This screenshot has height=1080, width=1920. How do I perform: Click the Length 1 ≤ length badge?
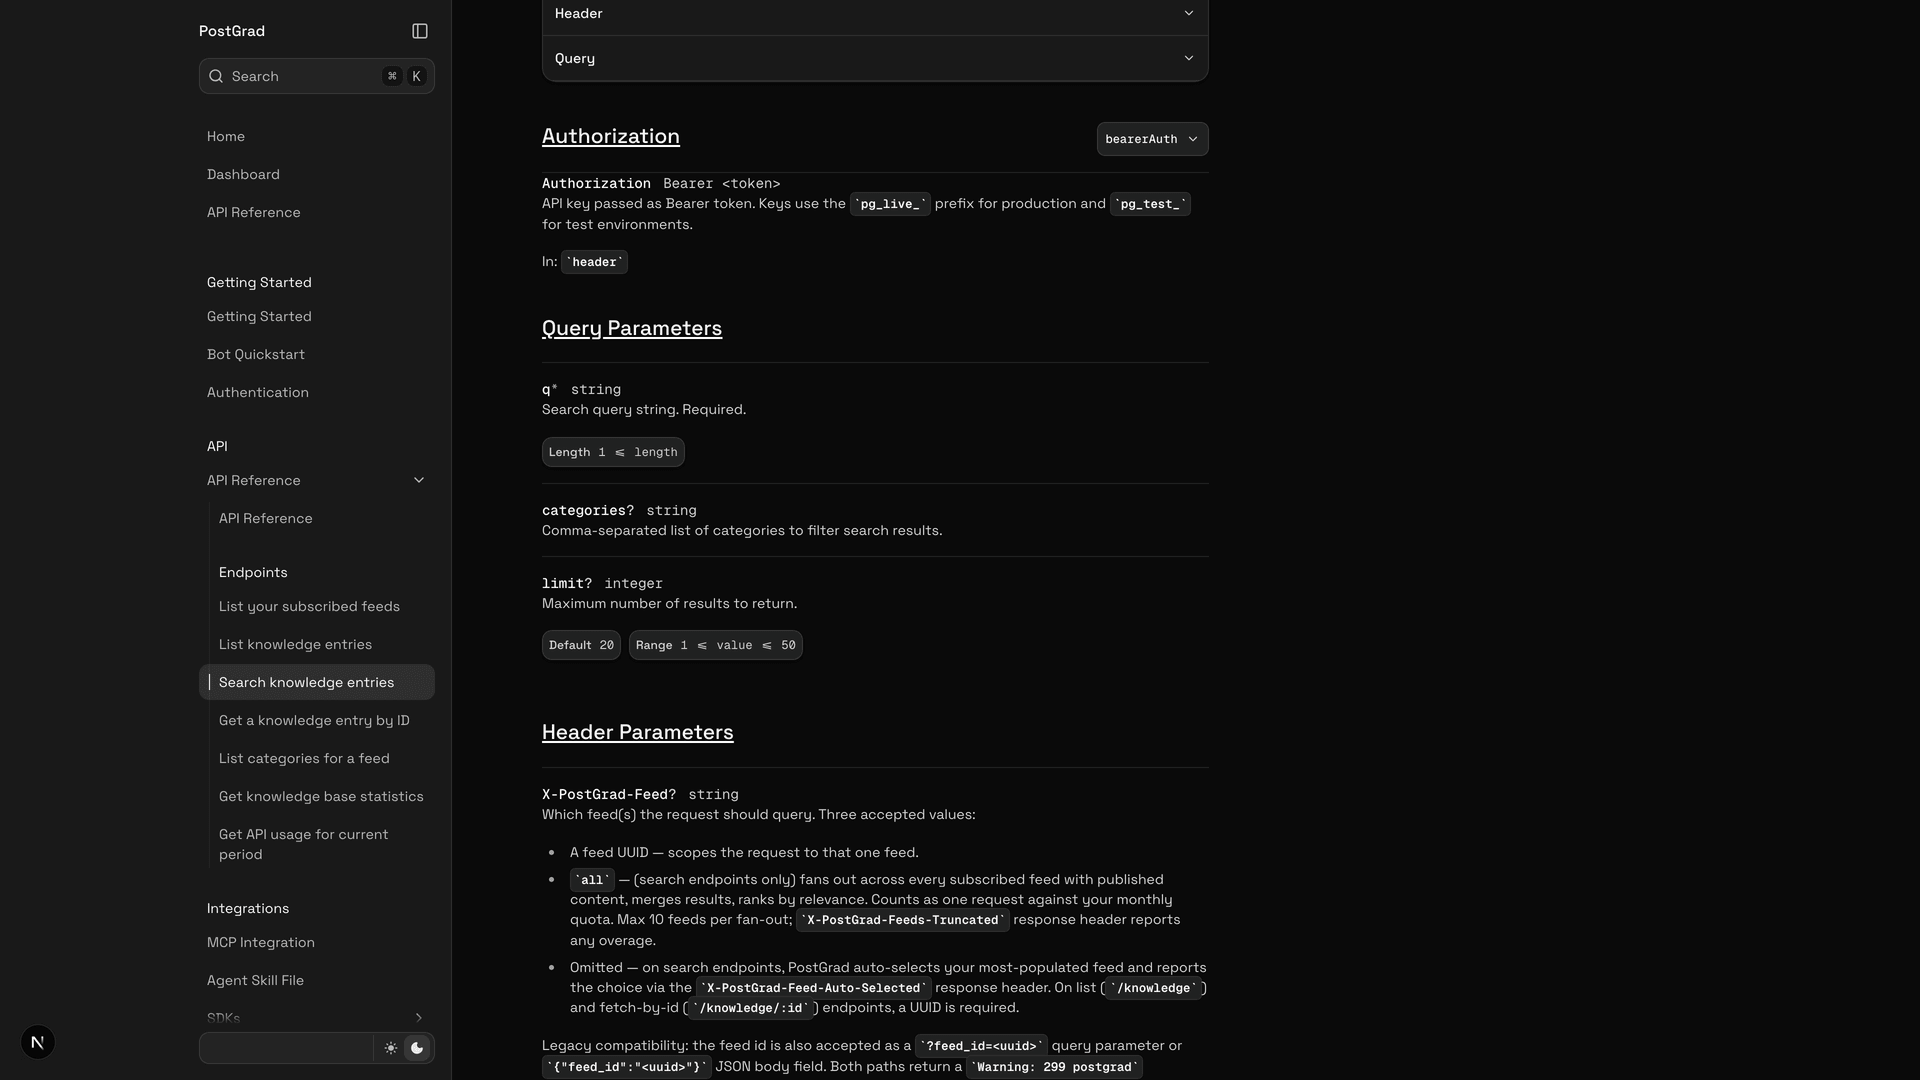[613, 452]
